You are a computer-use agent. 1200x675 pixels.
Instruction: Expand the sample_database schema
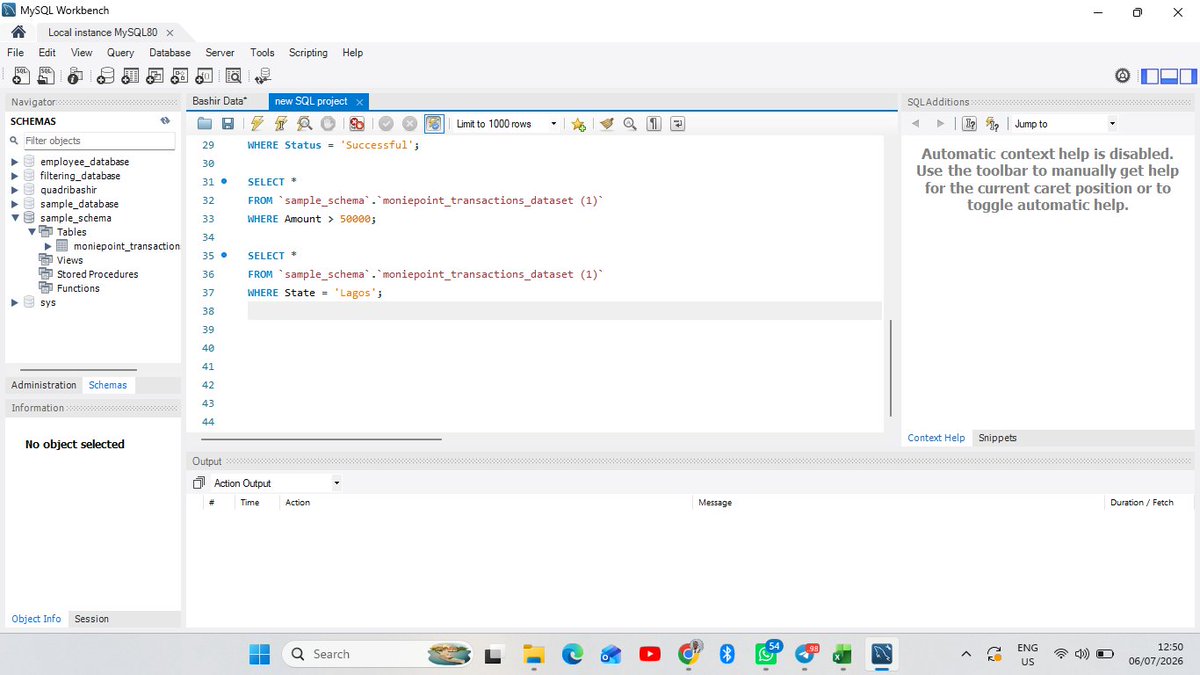click(14, 204)
